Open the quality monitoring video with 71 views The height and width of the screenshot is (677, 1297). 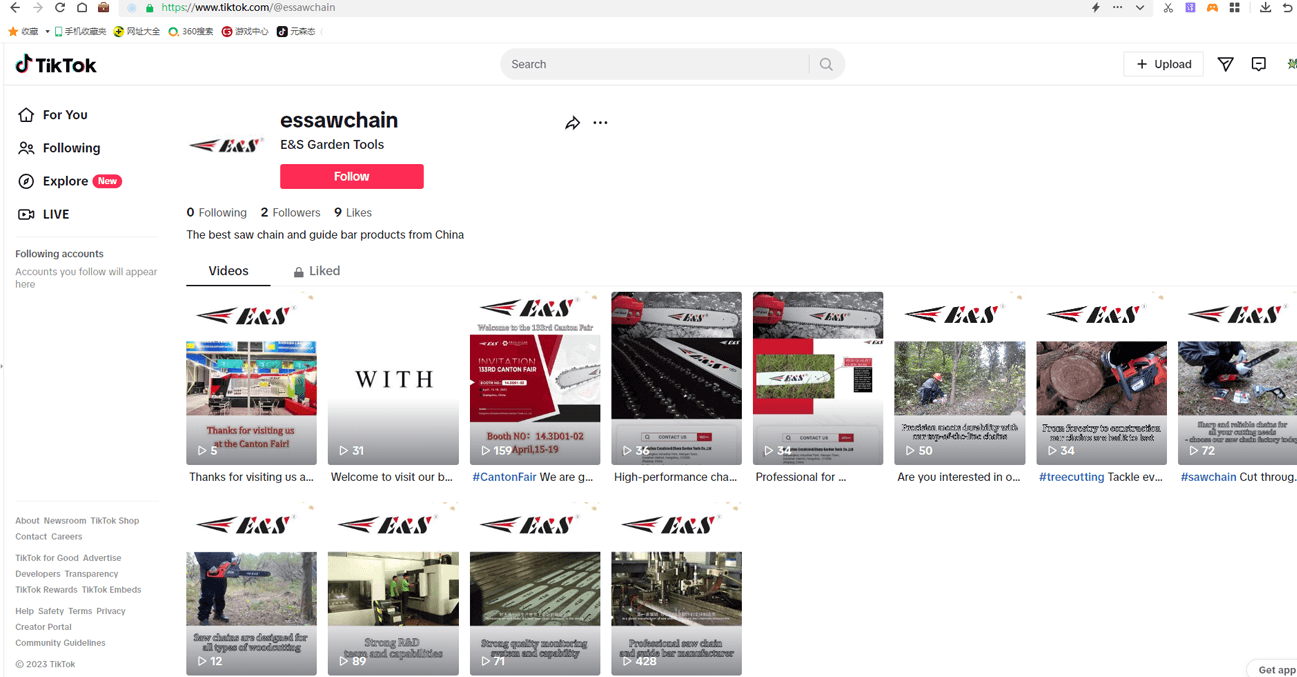(535, 589)
